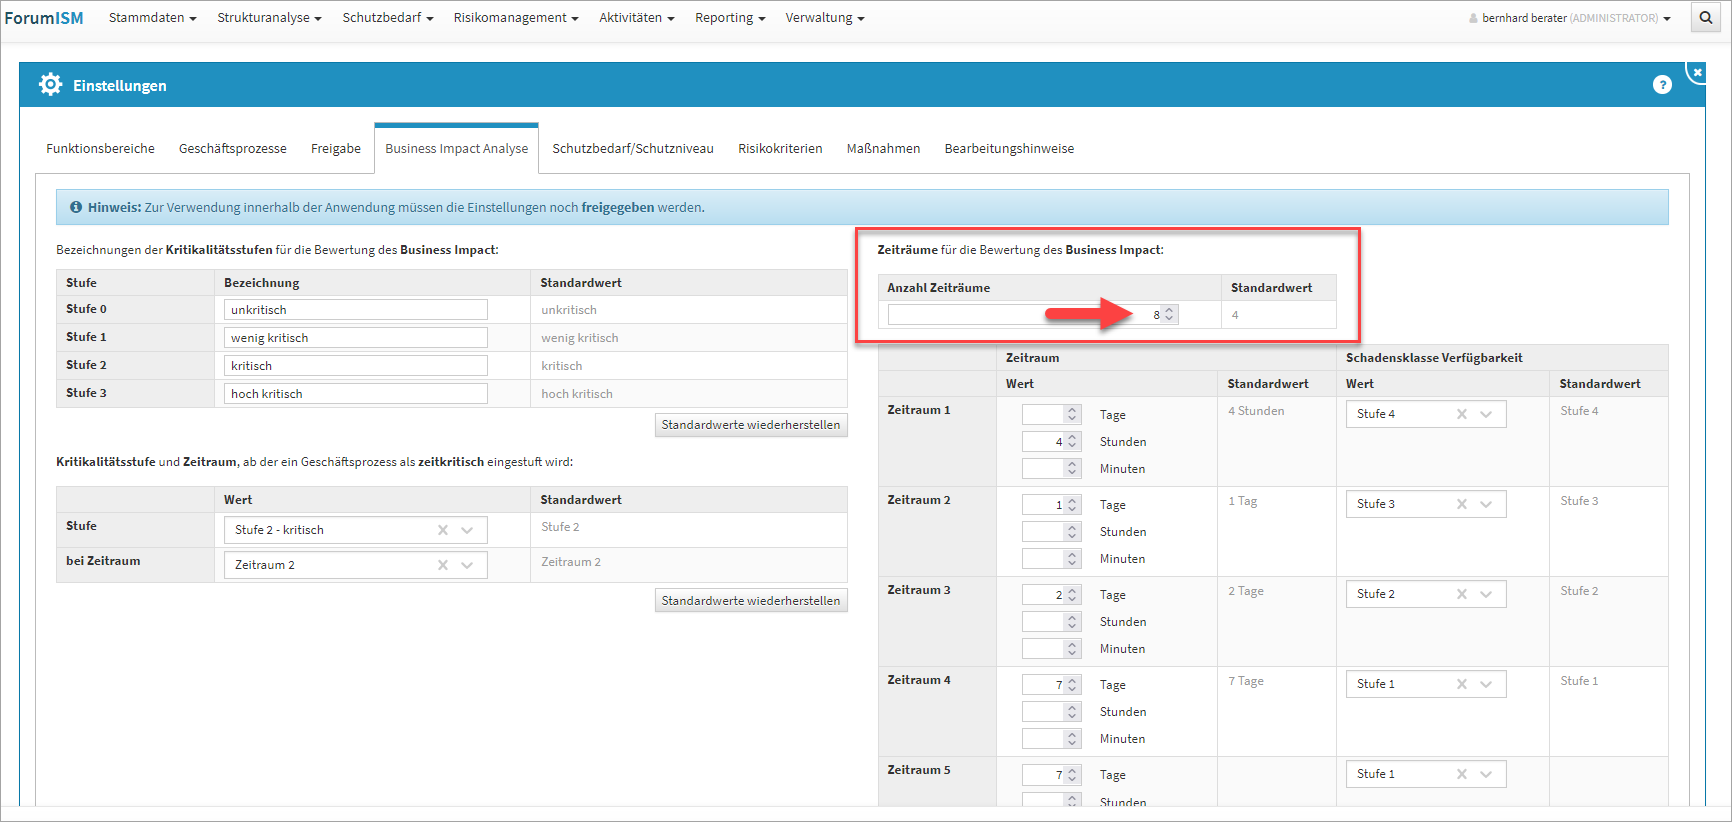Close the Einstellungen panel with X icon

pyautogui.click(x=1697, y=72)
